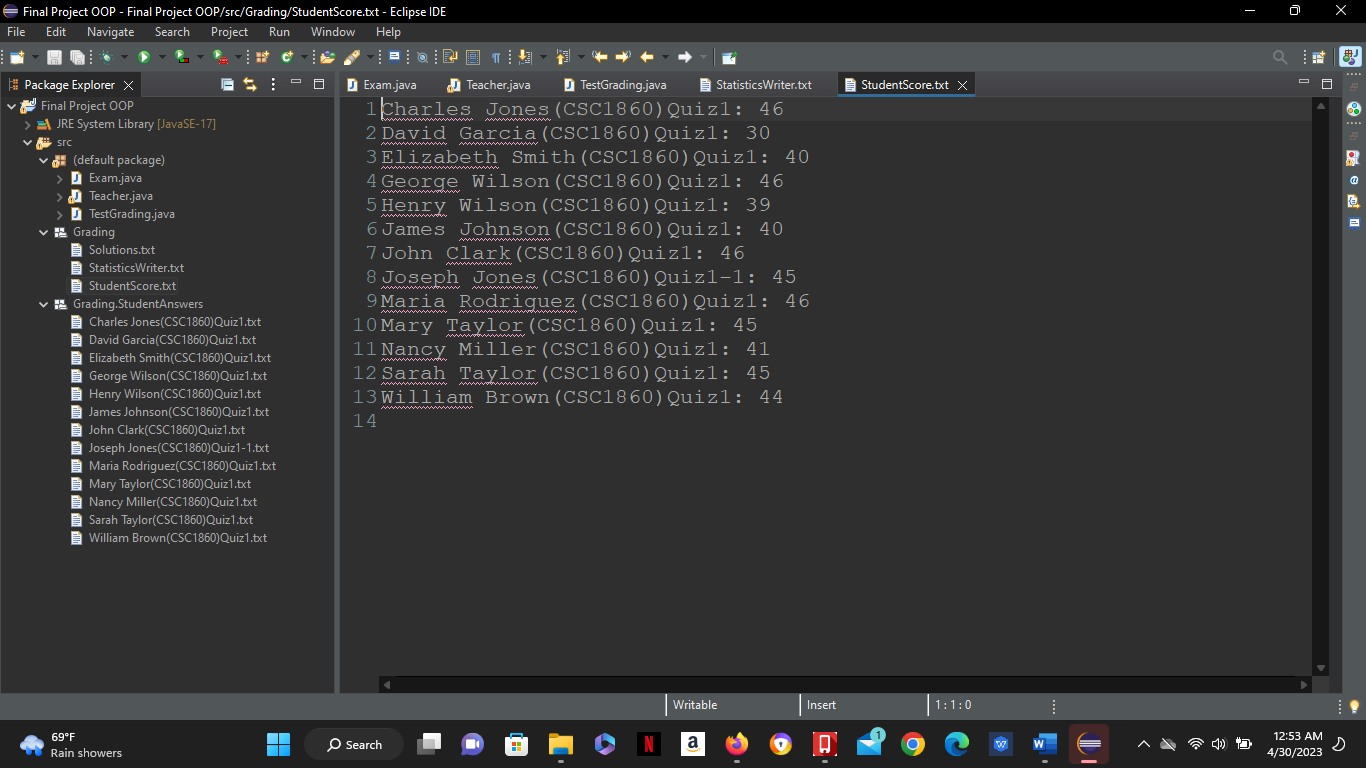The width and height of the screenshot is (1366, 768).
Task: Open Windows Start menu
Action: click(278, 744)
